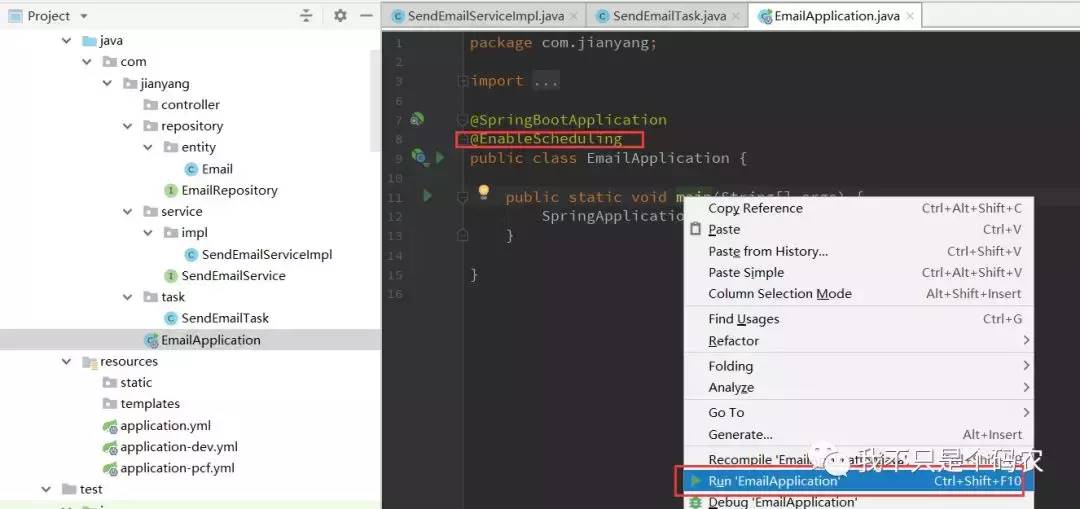This screenshot has width=1080, height=509.
Task: Click the Project panel settings gear icon
Action: 340,16
